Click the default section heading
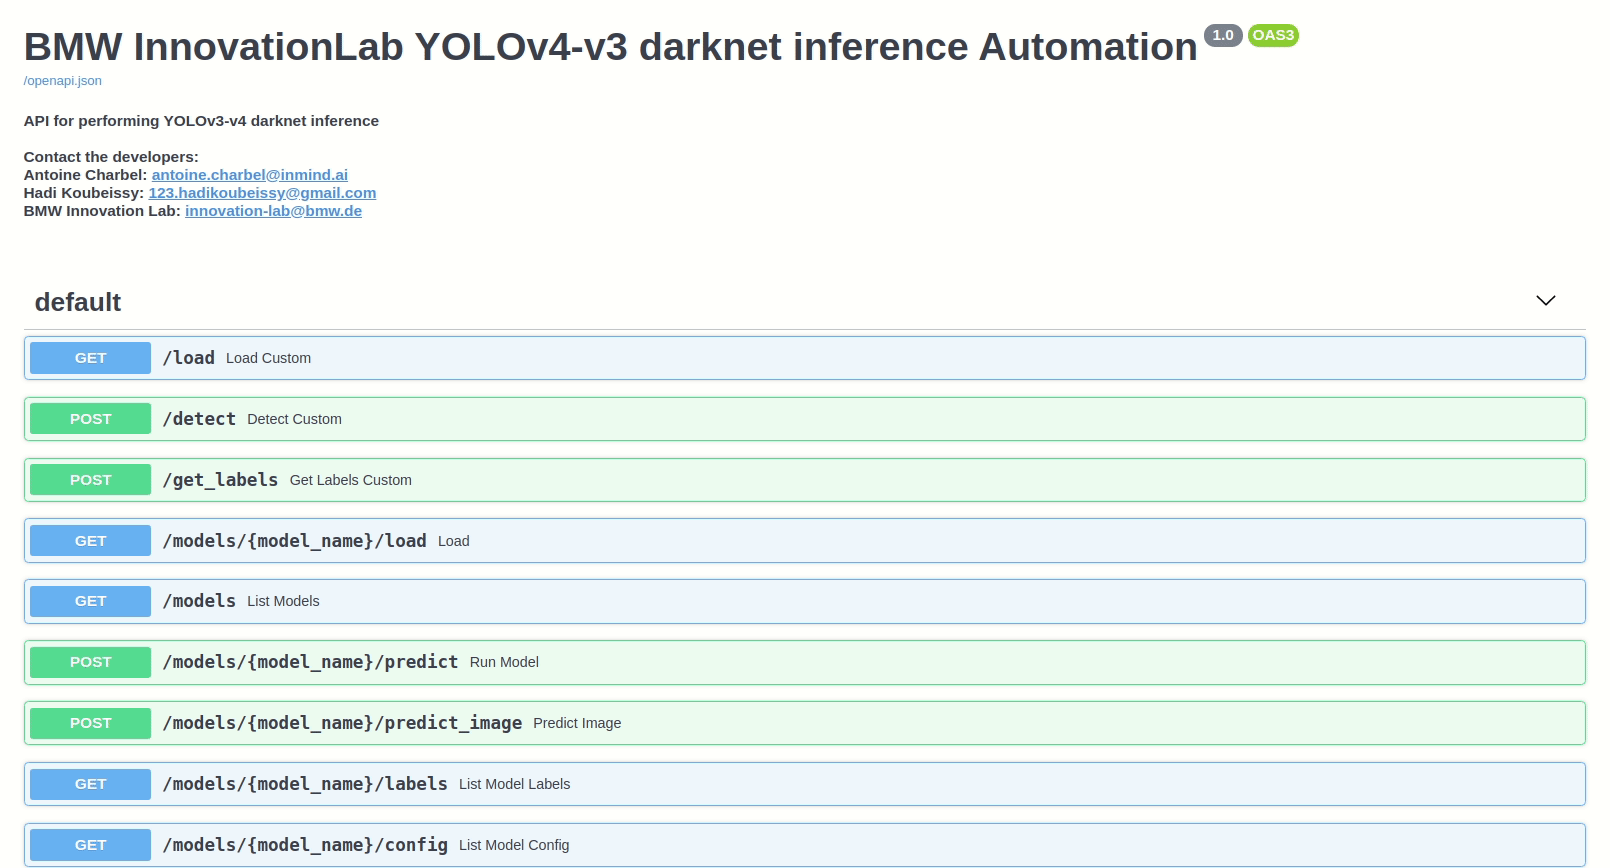Image resolution: width=1610 pixels, height=868 pixels. pyautogui.click(x=78, y=302)
